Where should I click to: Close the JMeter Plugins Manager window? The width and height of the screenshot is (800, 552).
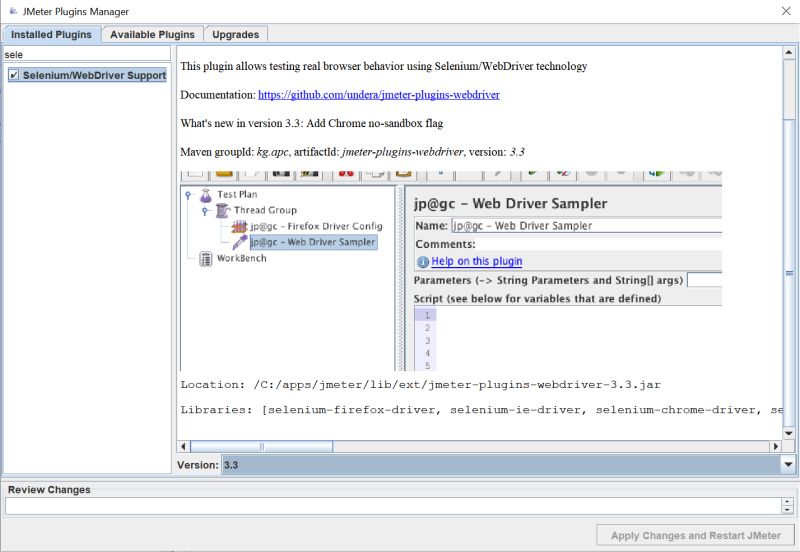tap(786, 11)
